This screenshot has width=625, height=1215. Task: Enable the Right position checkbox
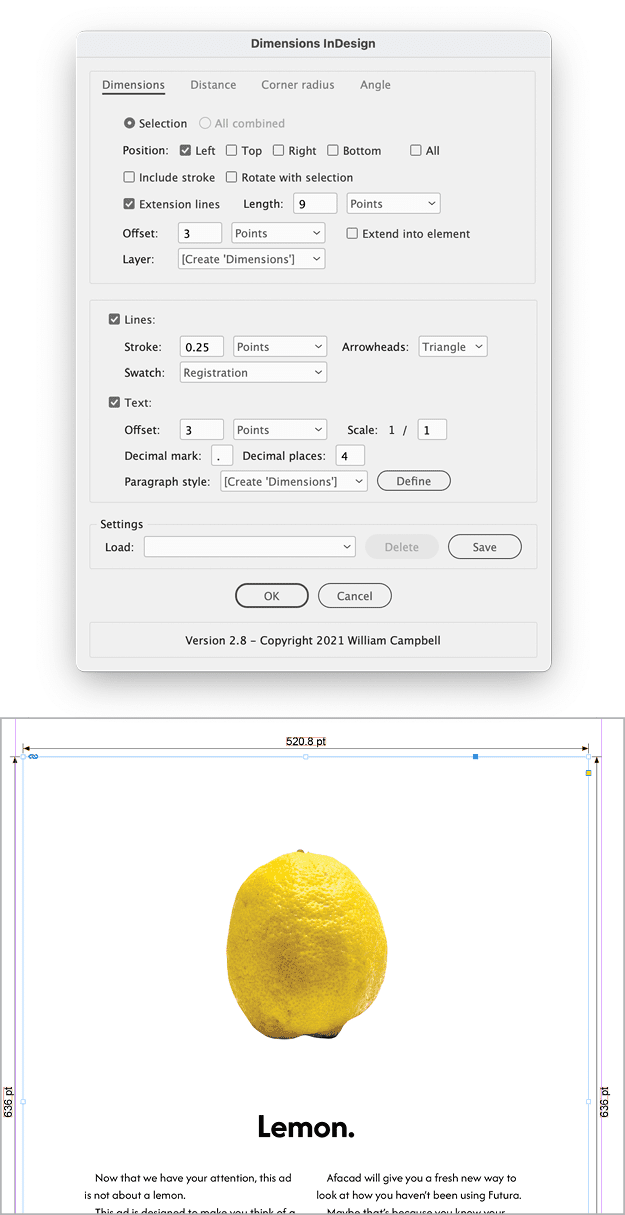point(278,151)
